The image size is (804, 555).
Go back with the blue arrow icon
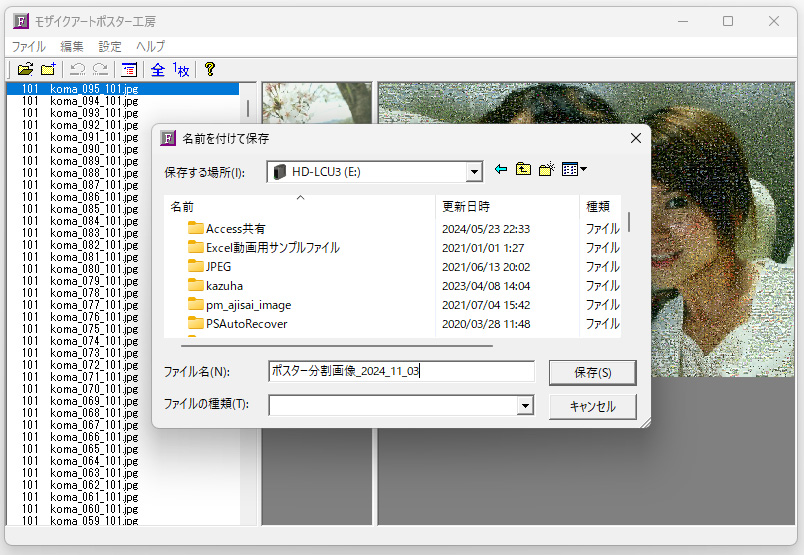pyautogui.click(x=501, y=169)
